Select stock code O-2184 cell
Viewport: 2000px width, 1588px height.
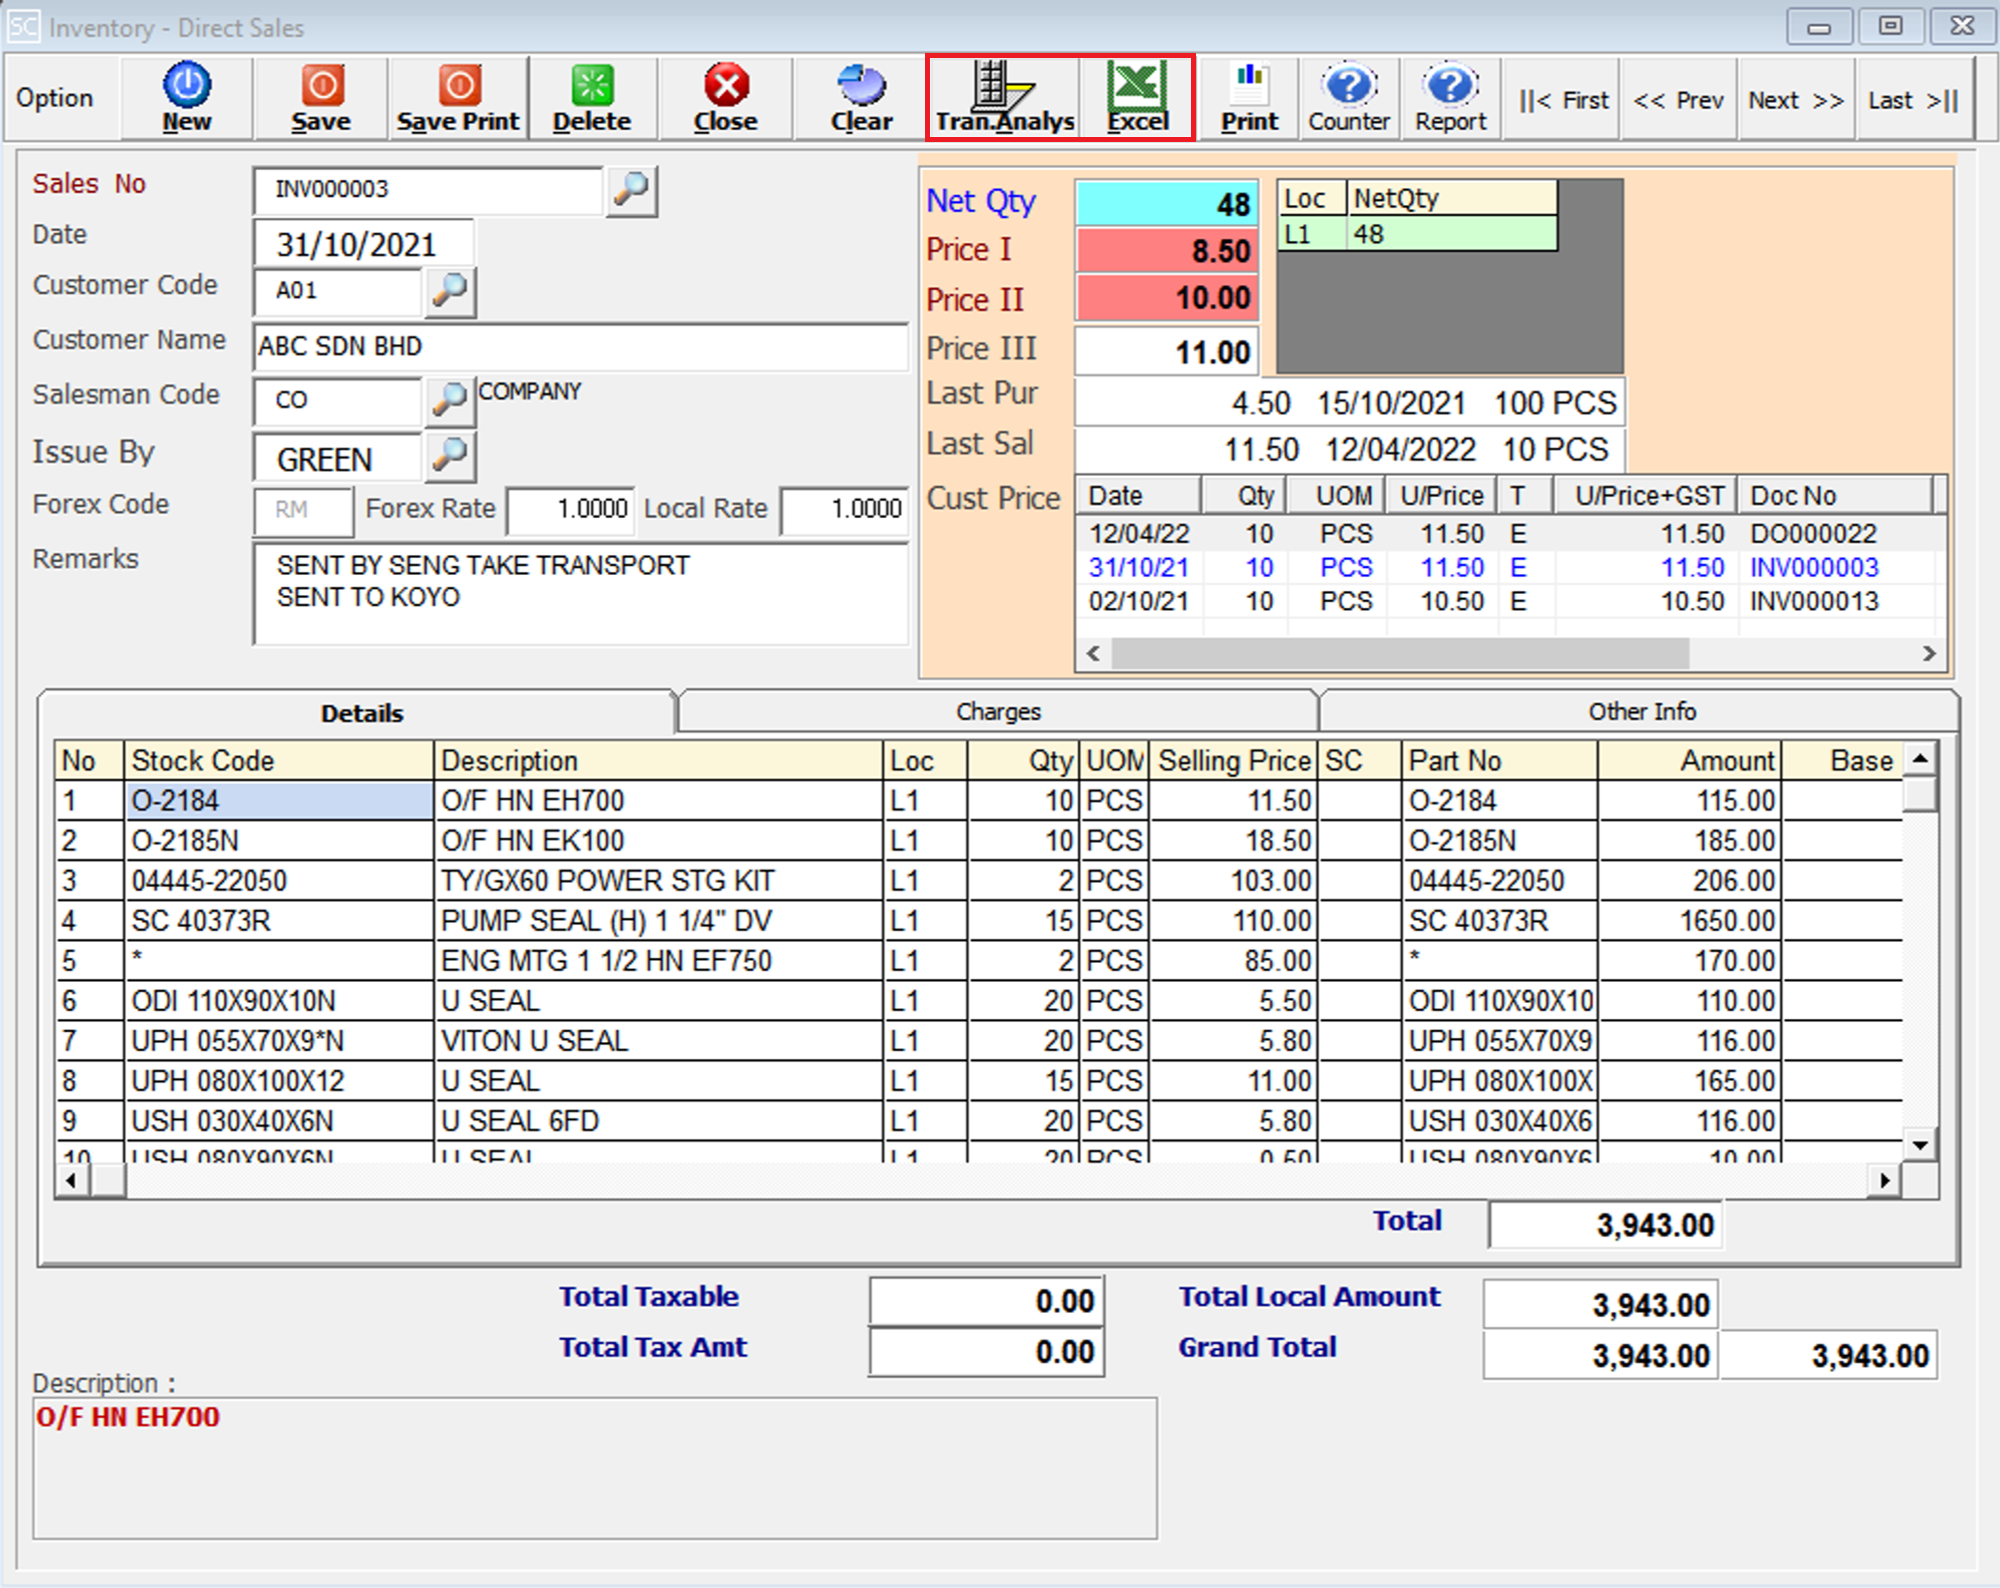[x=279, y=801]
